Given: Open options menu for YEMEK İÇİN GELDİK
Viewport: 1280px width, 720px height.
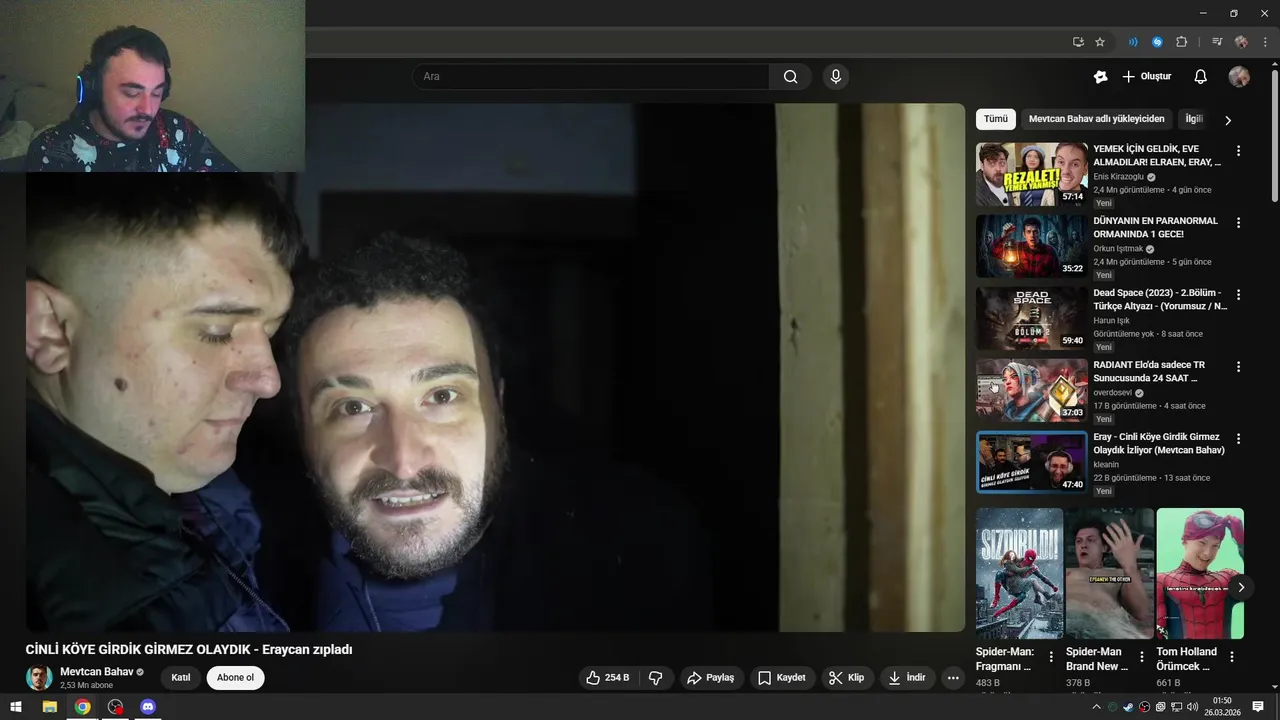Looking at the screenshot, I should click(1238, 151).
